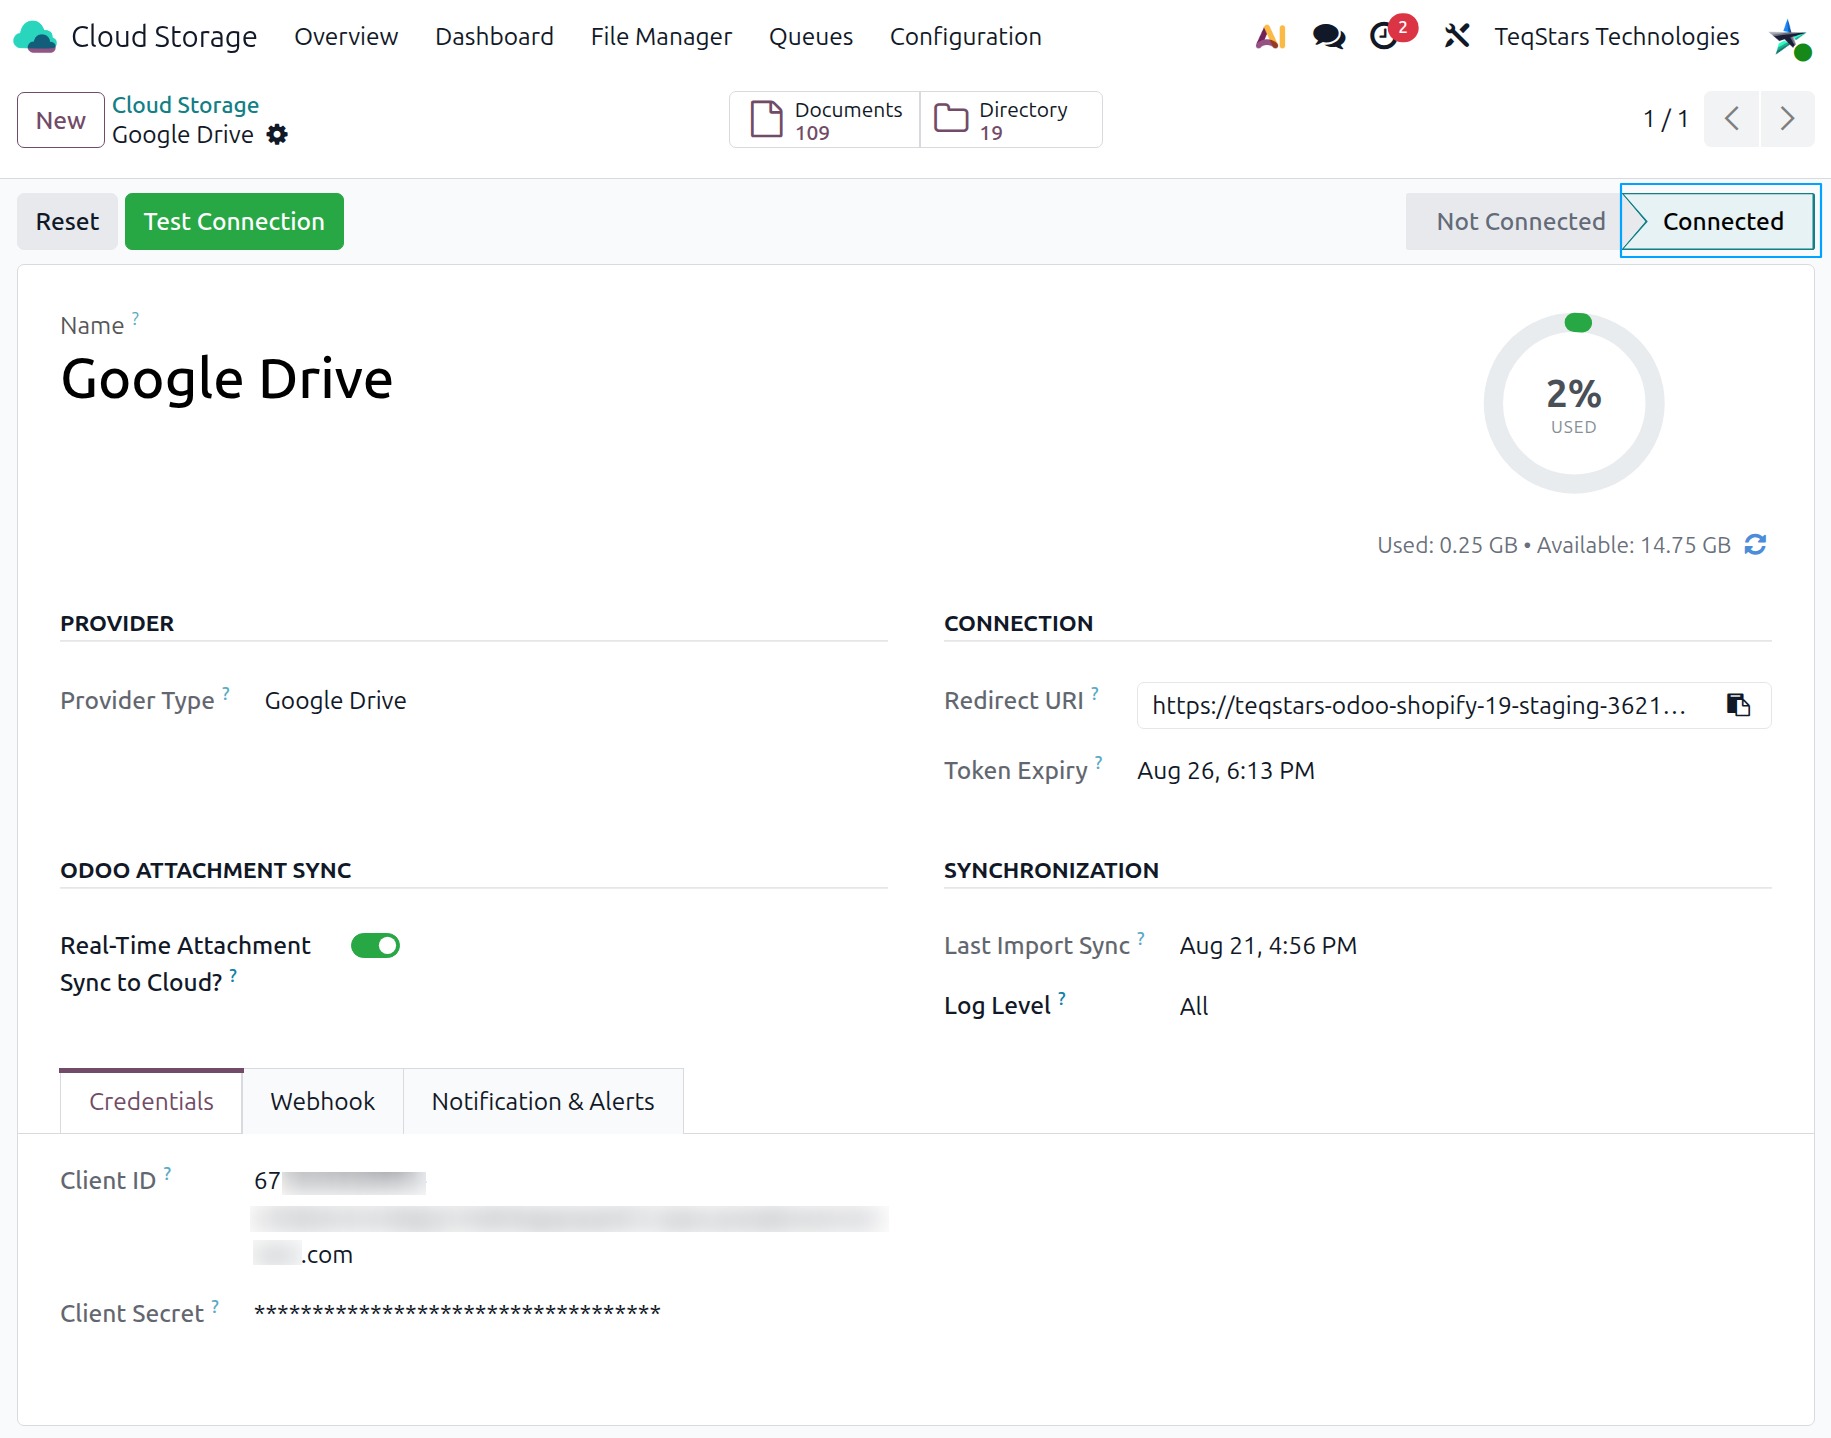Click the help mark beside Client ID

pyautogui.click(x=167, y=1173)
